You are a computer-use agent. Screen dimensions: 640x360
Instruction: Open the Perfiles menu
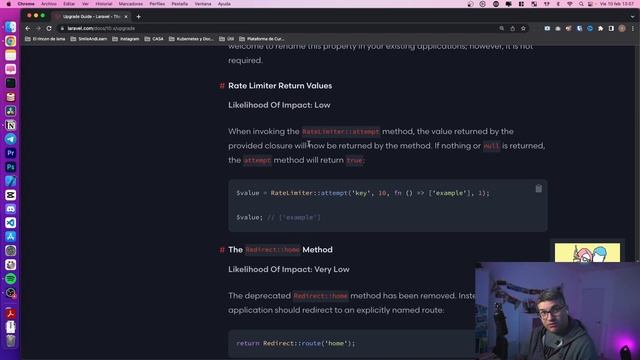(x=157, y=4)
